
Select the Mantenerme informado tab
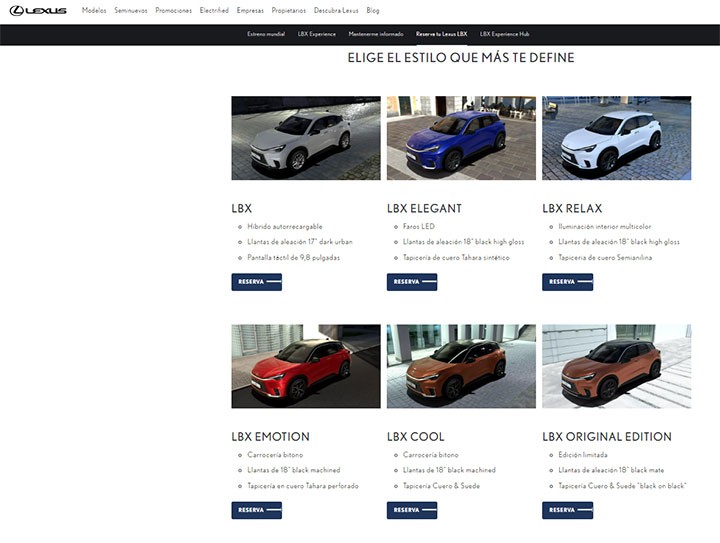[x=376, y=34]
